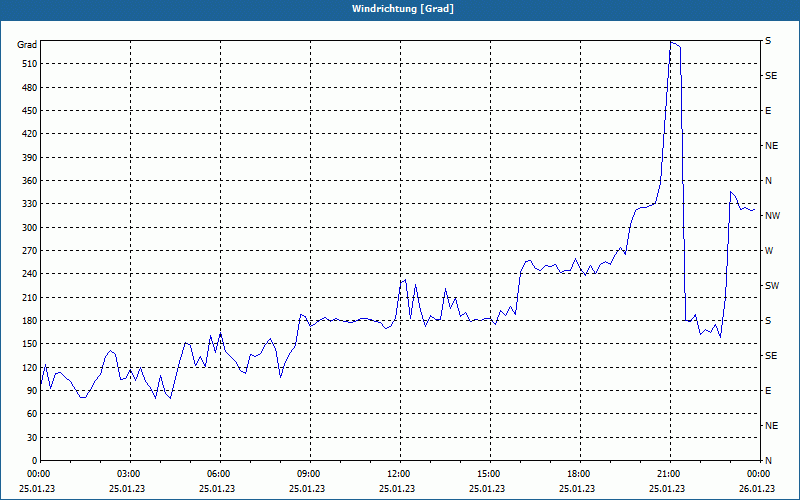This screenshot has height=500, width=800.
Task: Click the 360 y-axis value
Action: pos(30,181)
